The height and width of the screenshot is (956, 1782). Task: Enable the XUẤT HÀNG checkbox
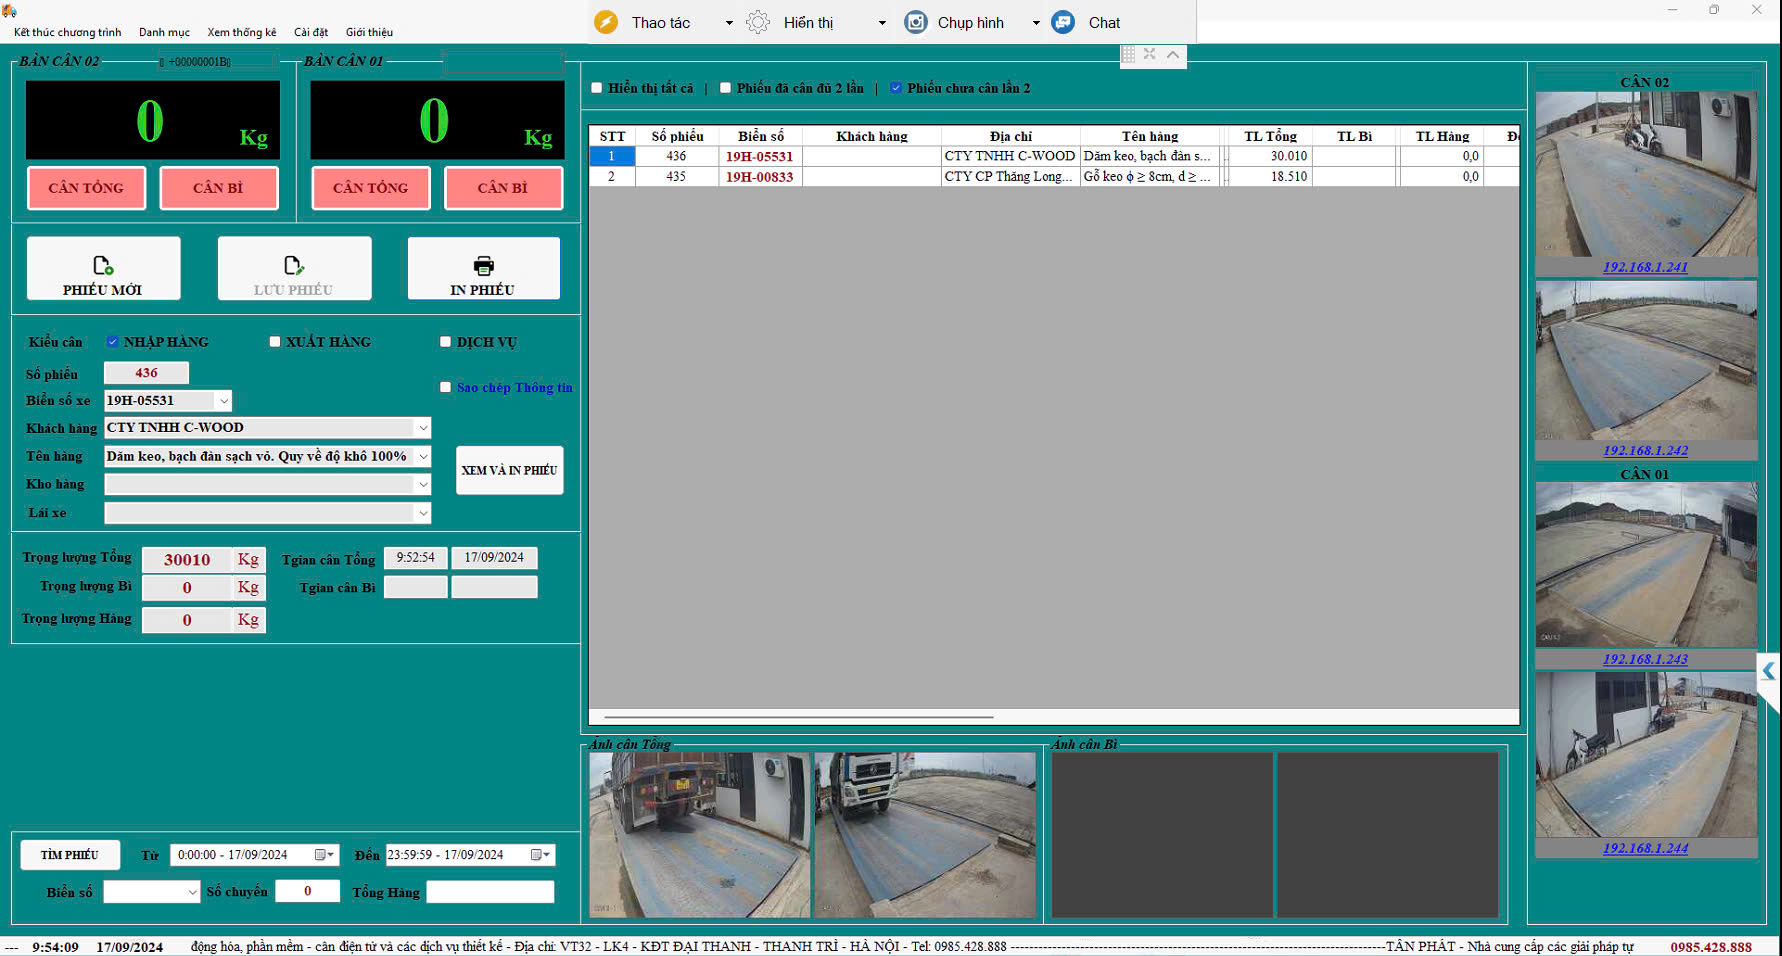click(x=275, y=342)
